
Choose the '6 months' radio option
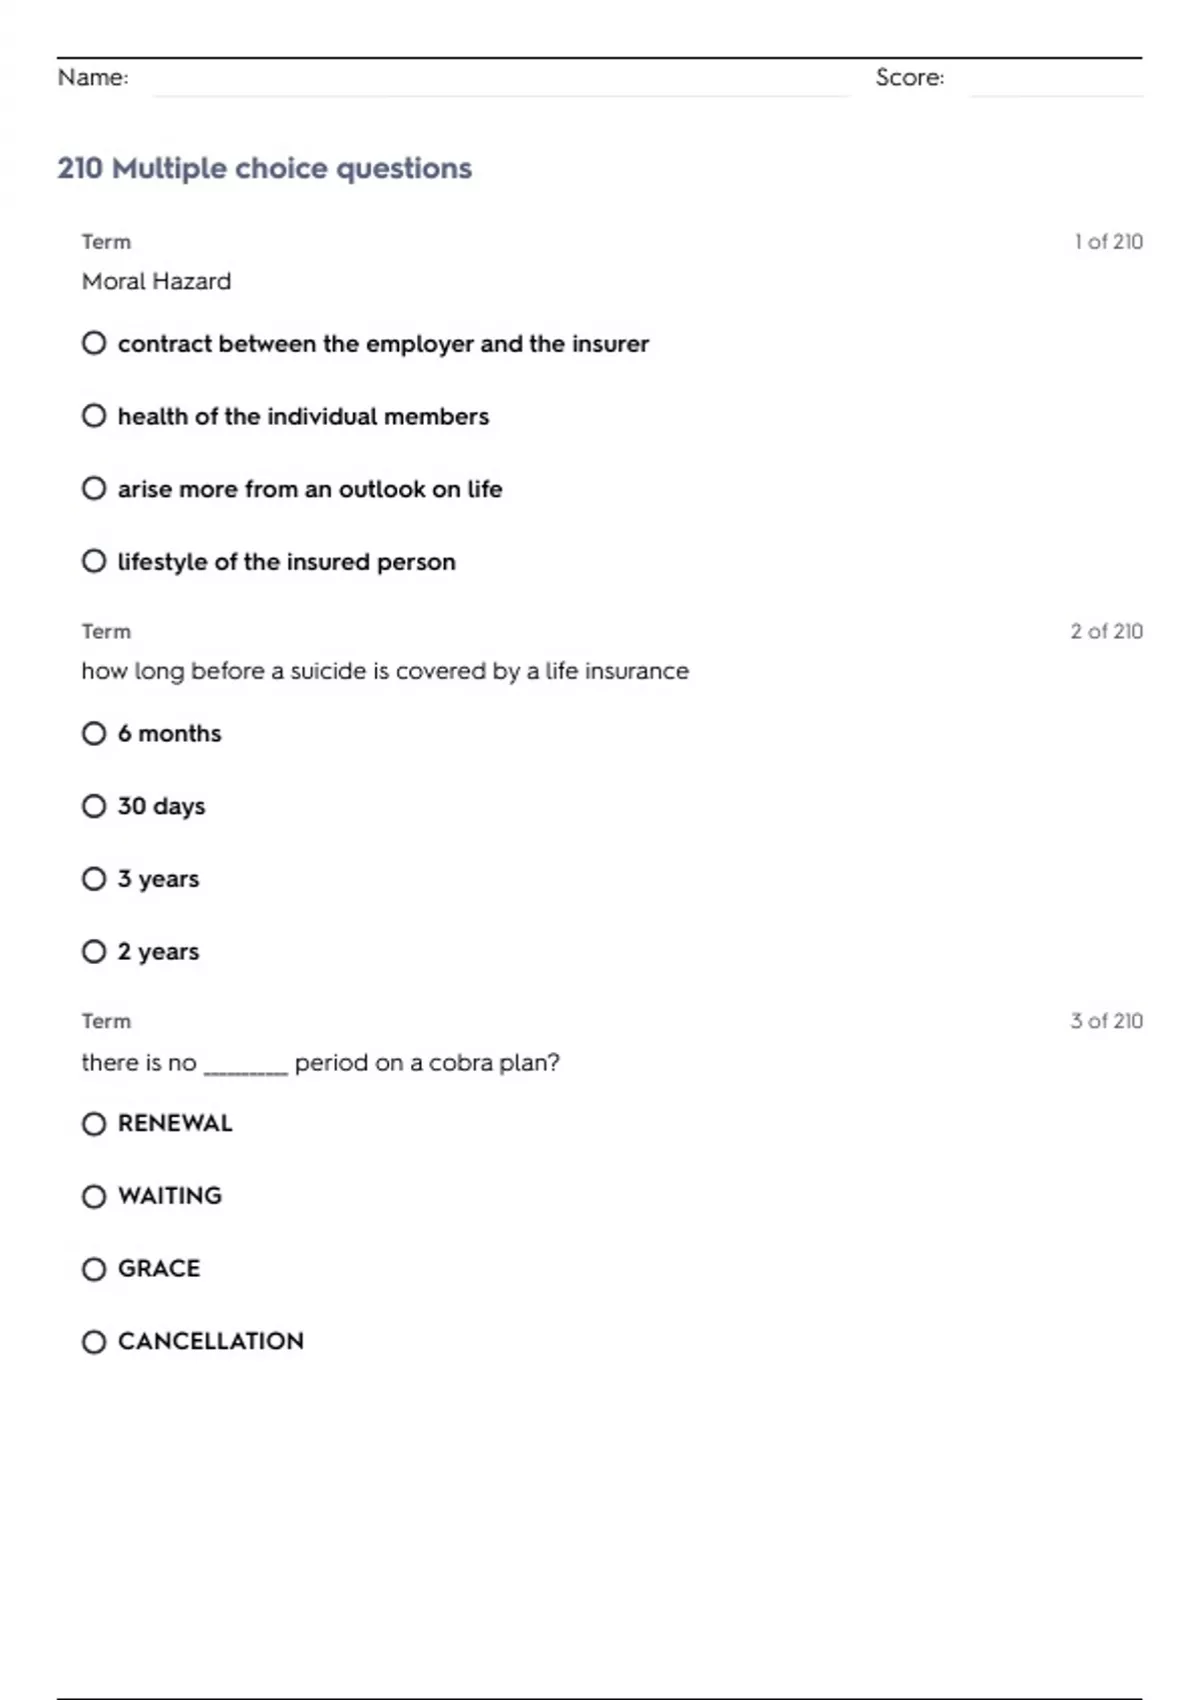coord(94,734)
